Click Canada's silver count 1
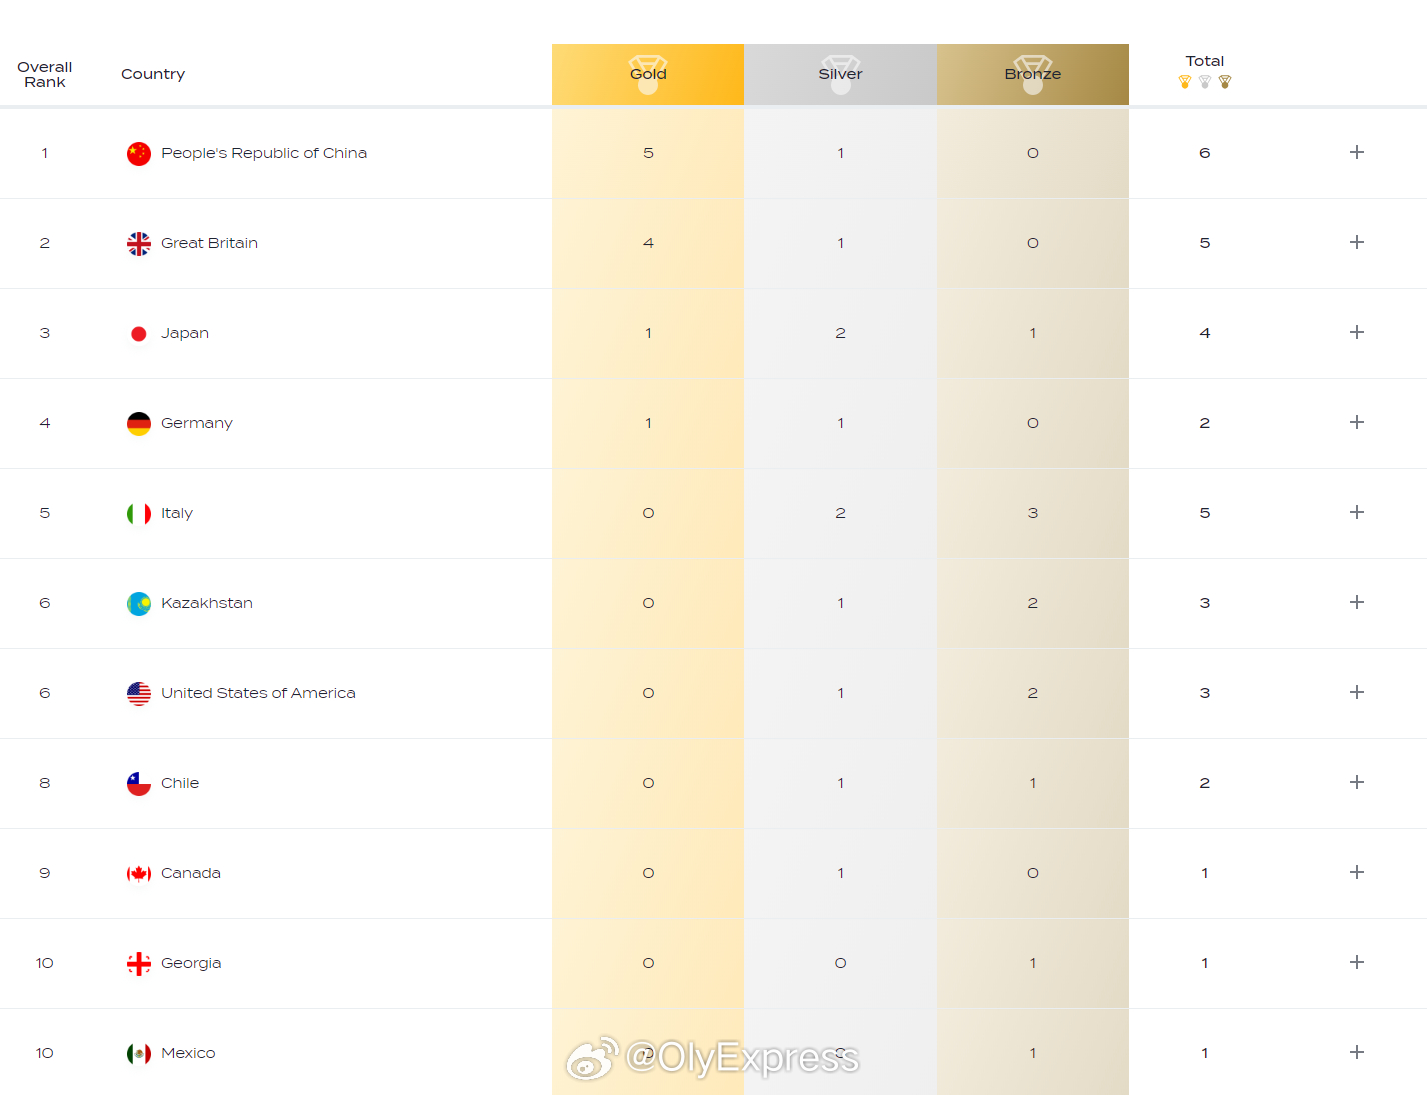Screen dimensions: 1427x1095 click(840, 873)
